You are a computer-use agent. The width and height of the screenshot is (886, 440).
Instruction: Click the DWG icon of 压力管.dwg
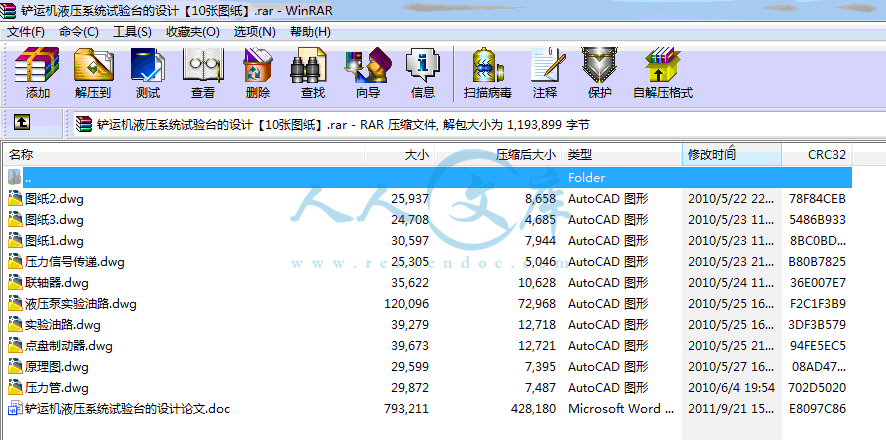coord(15,387)
